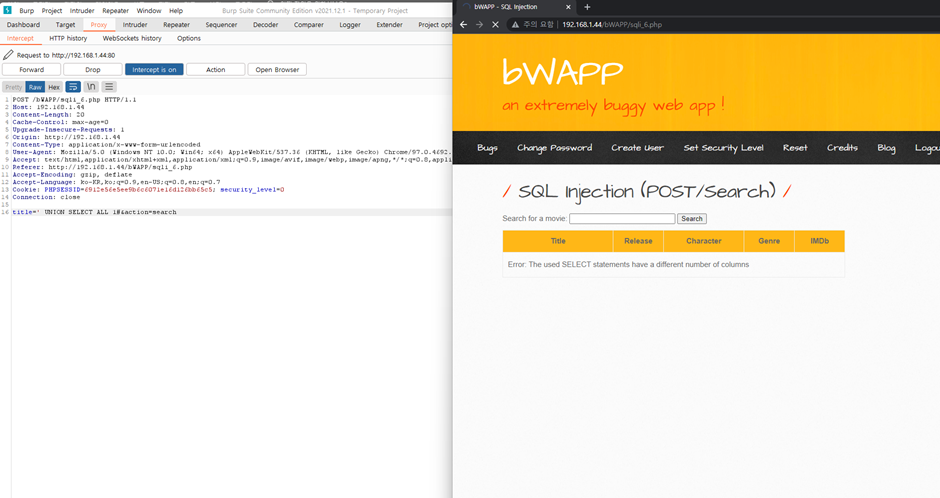Image resolution: width=940 pixels, height=498 pixels.
Task: Open the editor hamburger menu icon
Action: [109, 87]
